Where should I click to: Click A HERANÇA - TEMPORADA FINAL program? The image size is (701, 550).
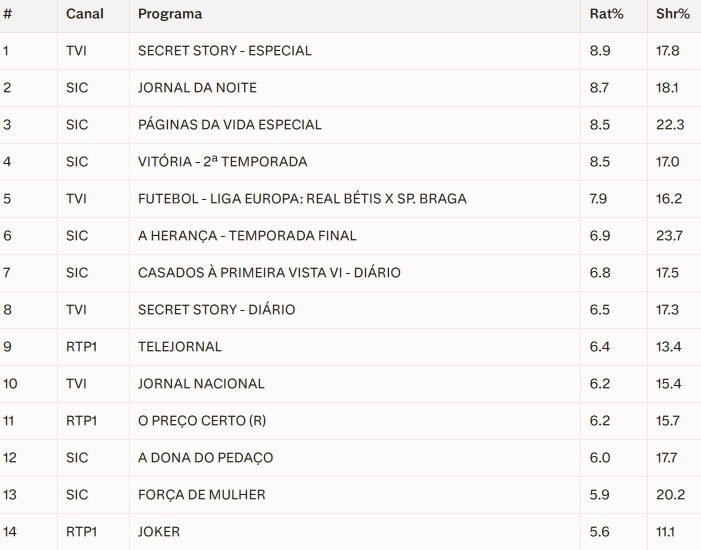point(247,236)
